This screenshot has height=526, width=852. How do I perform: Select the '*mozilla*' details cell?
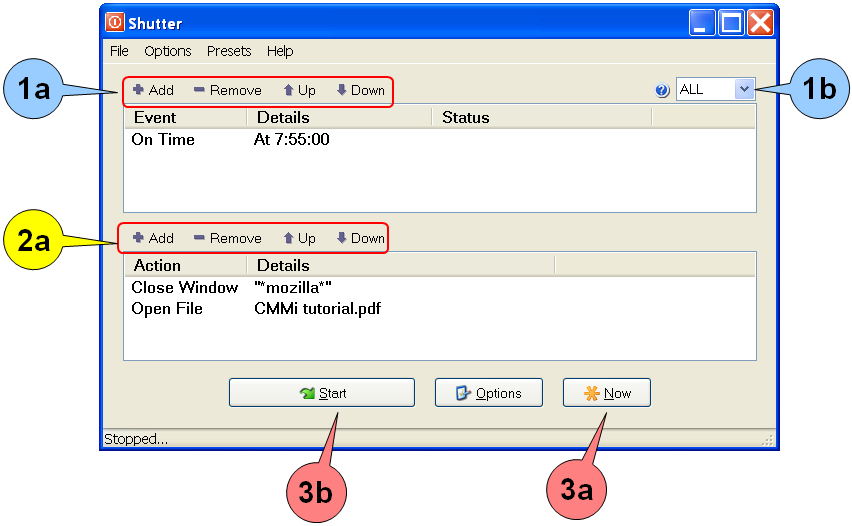[293, 287]
